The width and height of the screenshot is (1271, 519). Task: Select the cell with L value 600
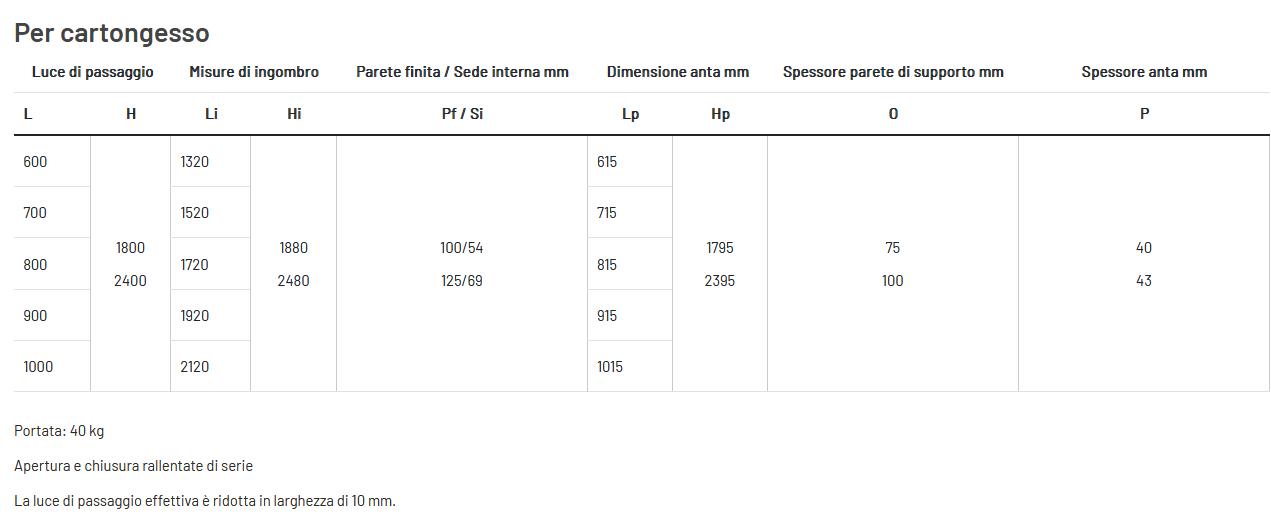pos(52,161)
